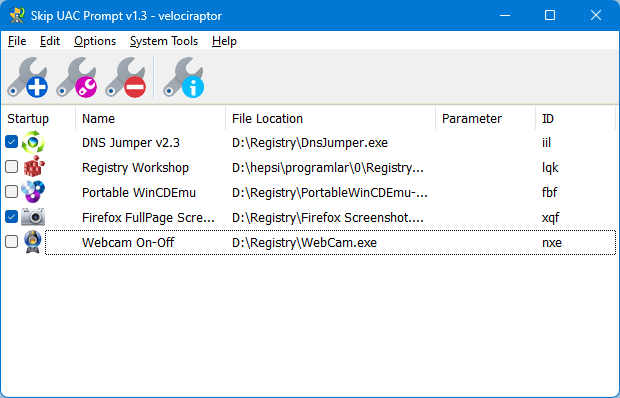Click the add program wrench icon

pos(28,77)
